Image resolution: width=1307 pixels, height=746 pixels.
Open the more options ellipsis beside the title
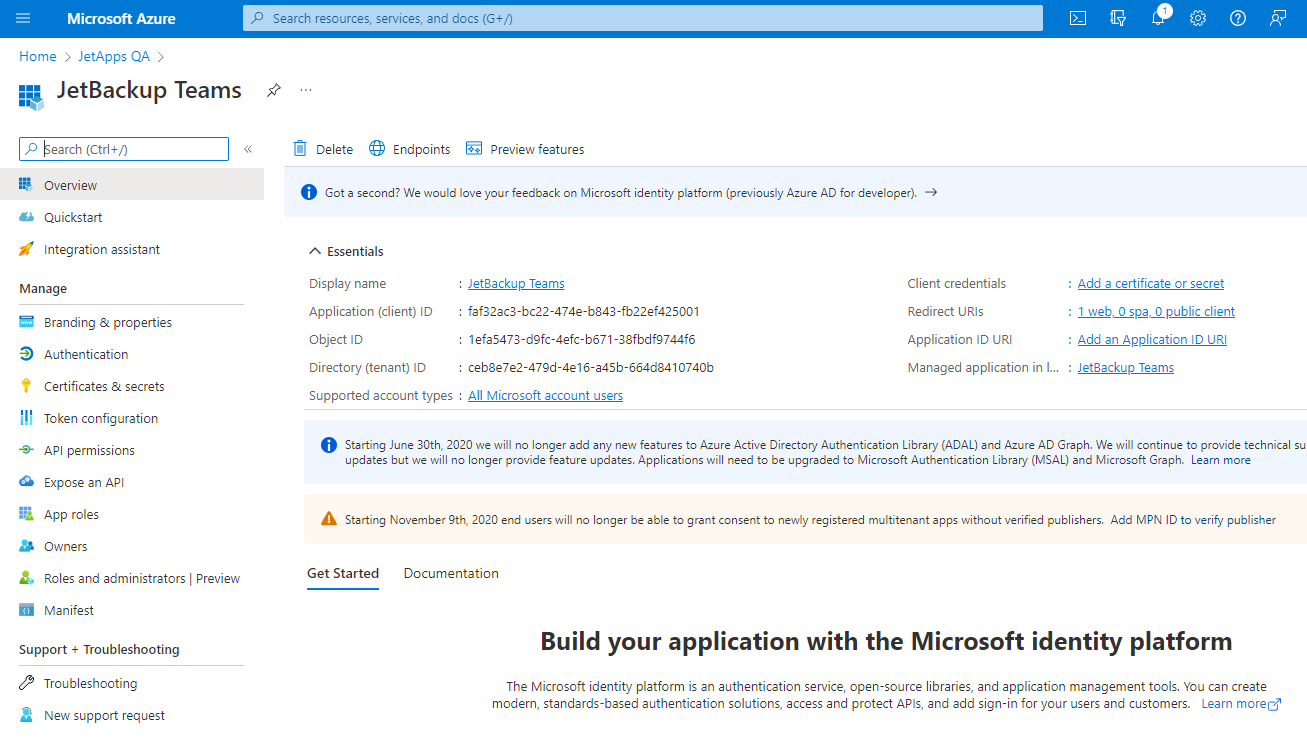[x=306, y=90]
